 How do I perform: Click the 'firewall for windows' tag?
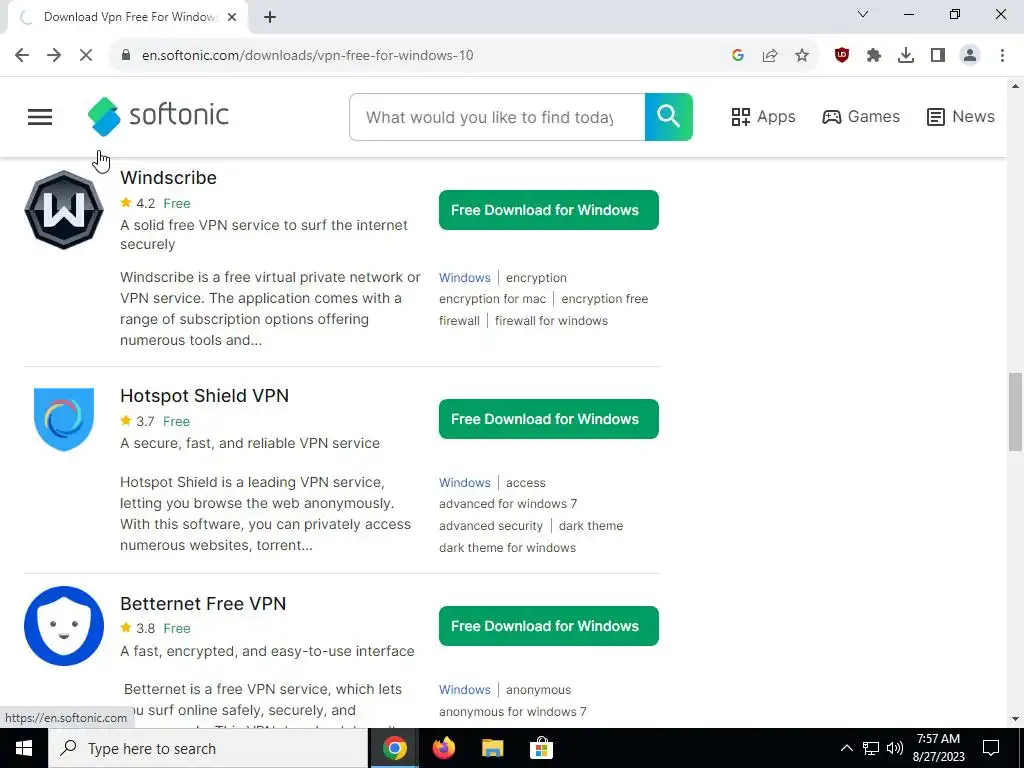[551, 321]
